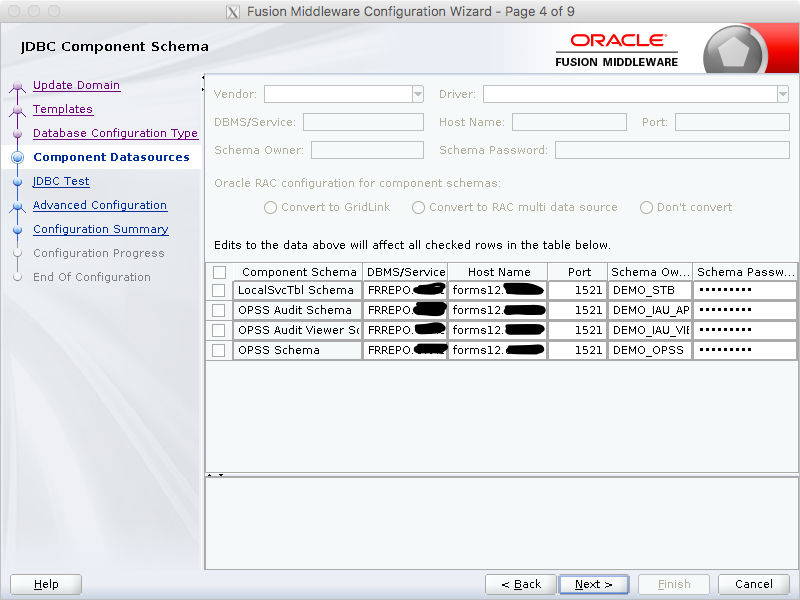Screen dimensions: 800x600
Task: Click the JDBC Test step circle marker
Action: (18, 181)
